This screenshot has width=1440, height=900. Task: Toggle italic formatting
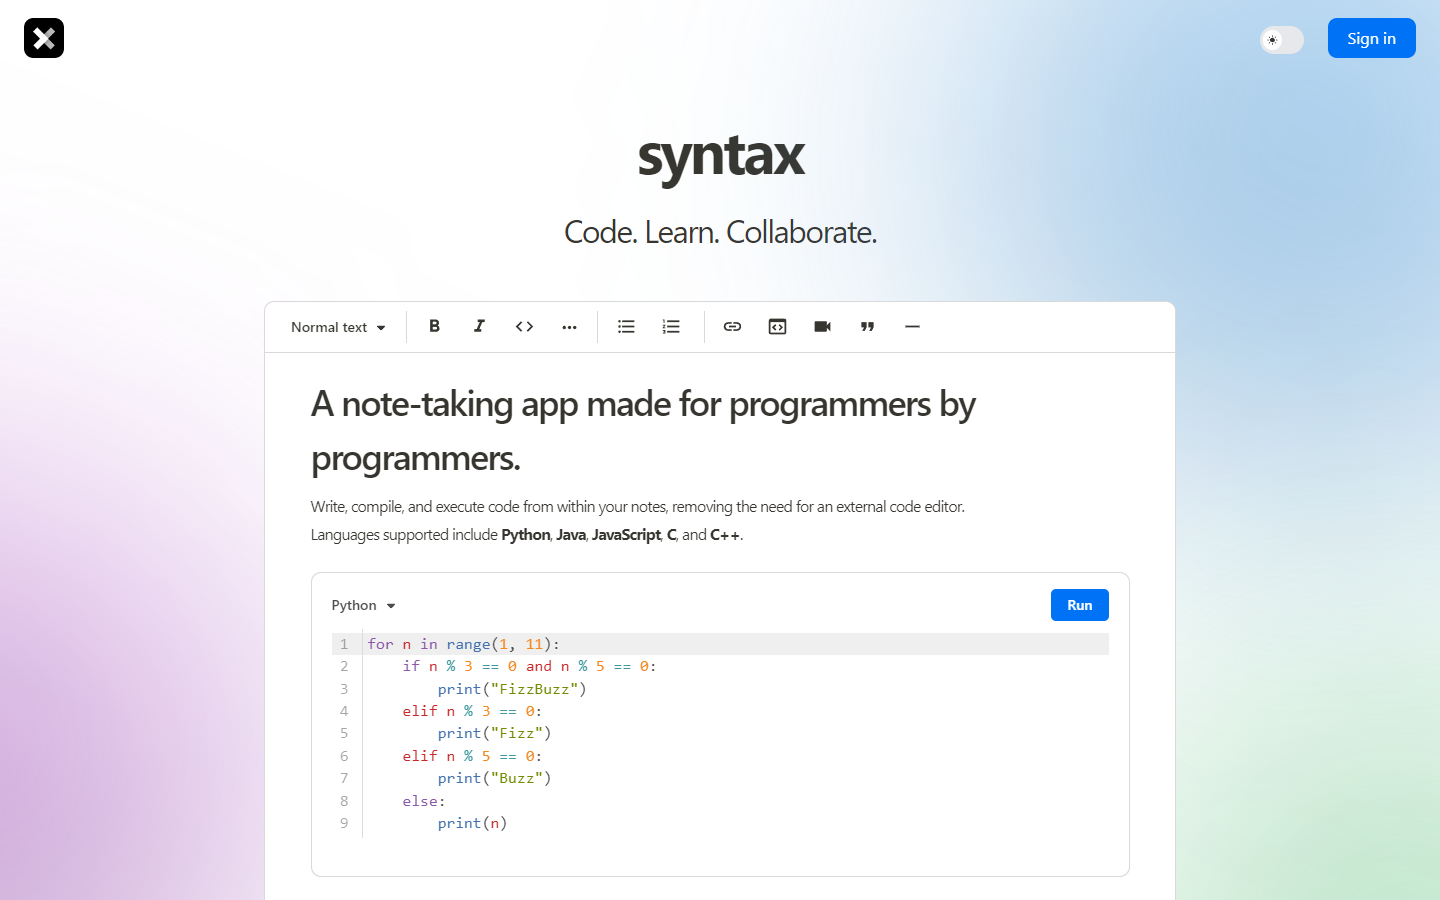point(479,326)
